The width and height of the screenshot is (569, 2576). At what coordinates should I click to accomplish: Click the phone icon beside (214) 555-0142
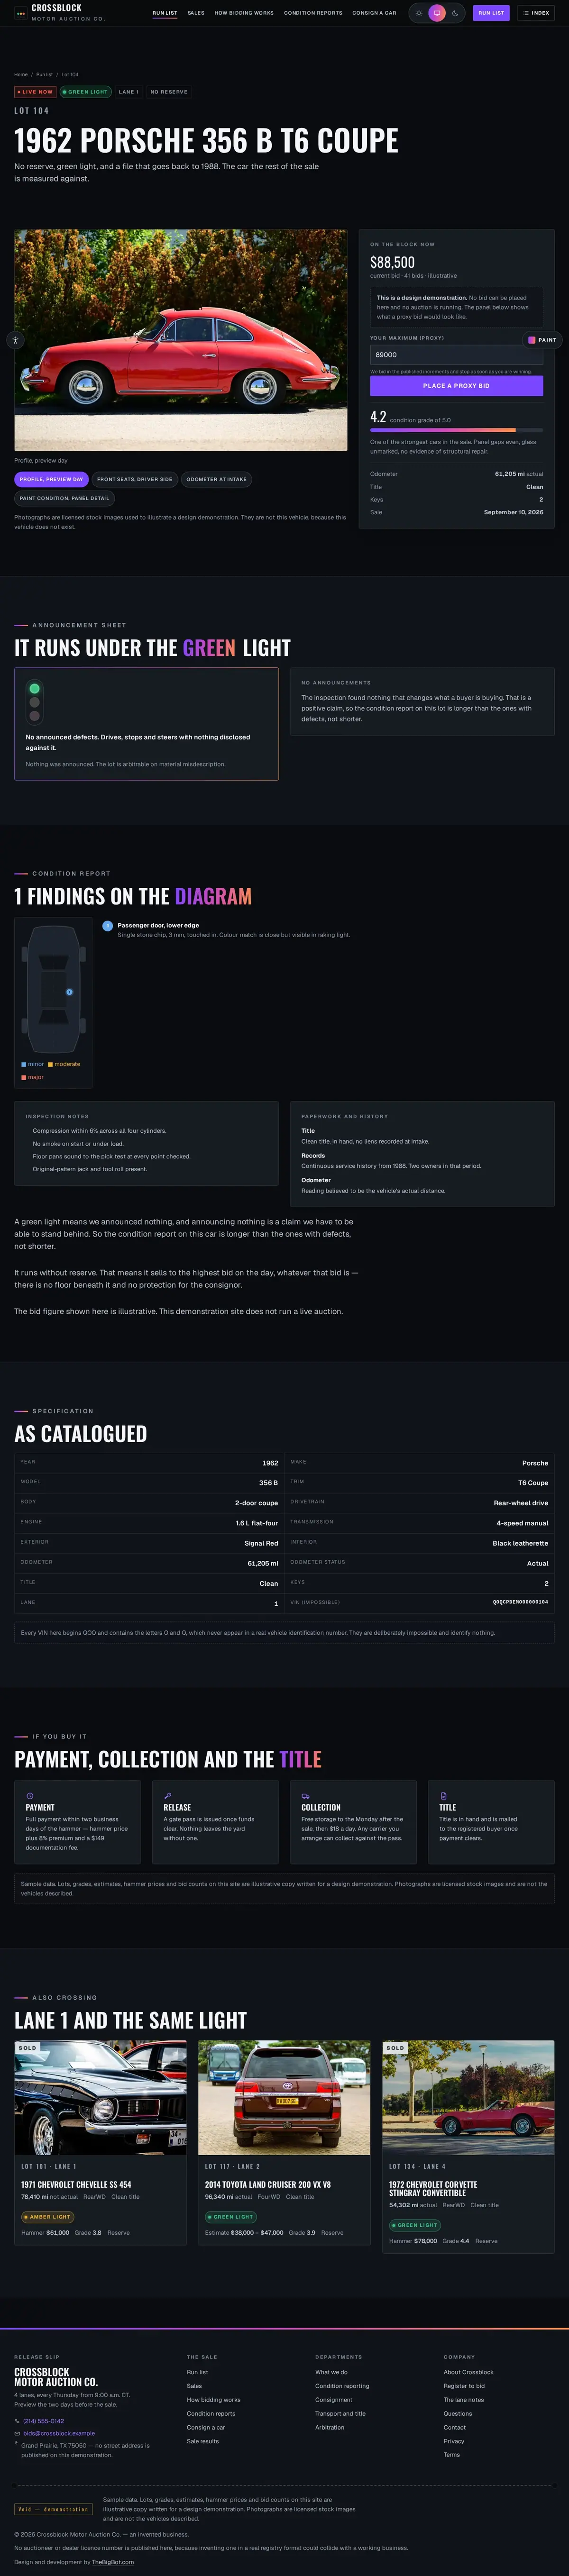[x=17, y=2421]
